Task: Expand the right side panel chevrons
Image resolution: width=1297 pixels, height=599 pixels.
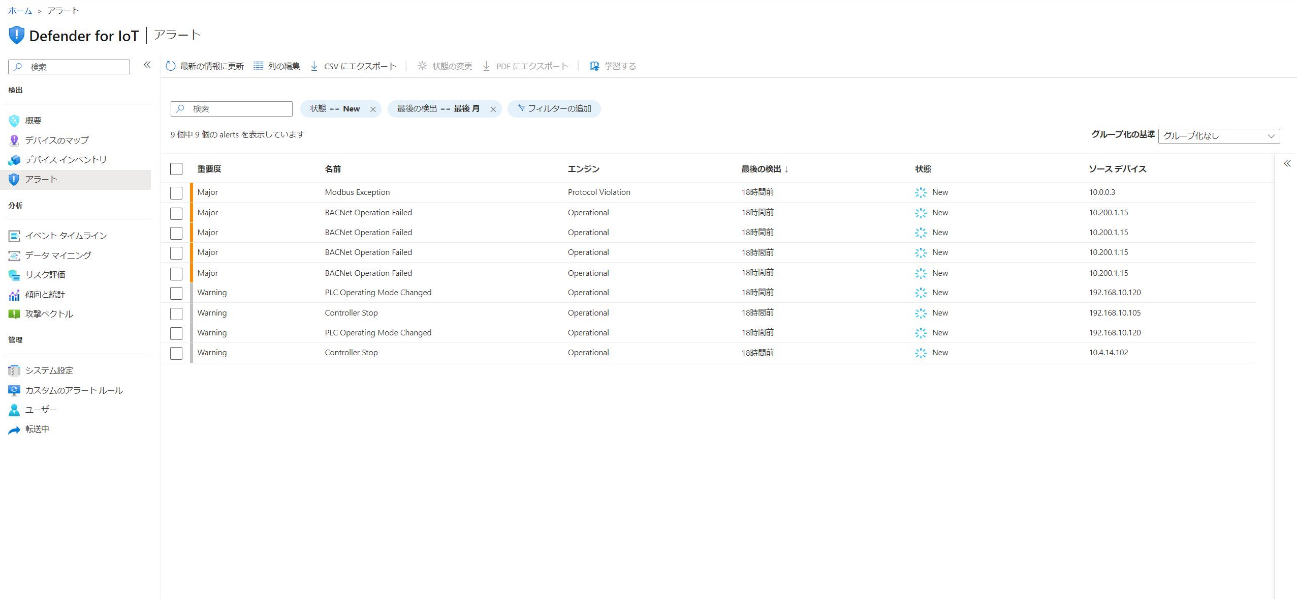Action: (x=1287, y=163)
